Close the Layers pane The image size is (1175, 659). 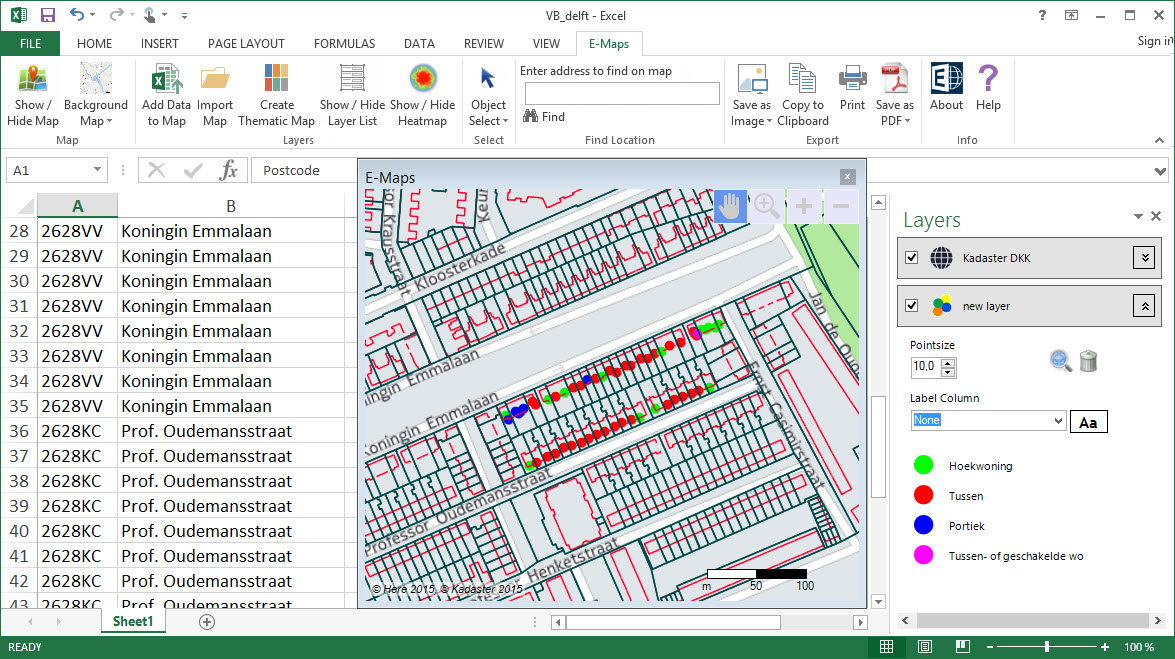point(1156,217)
